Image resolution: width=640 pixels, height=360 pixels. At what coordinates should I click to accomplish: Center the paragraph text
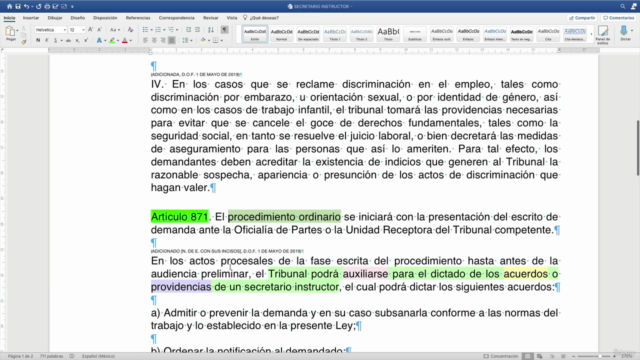point(154,40)
